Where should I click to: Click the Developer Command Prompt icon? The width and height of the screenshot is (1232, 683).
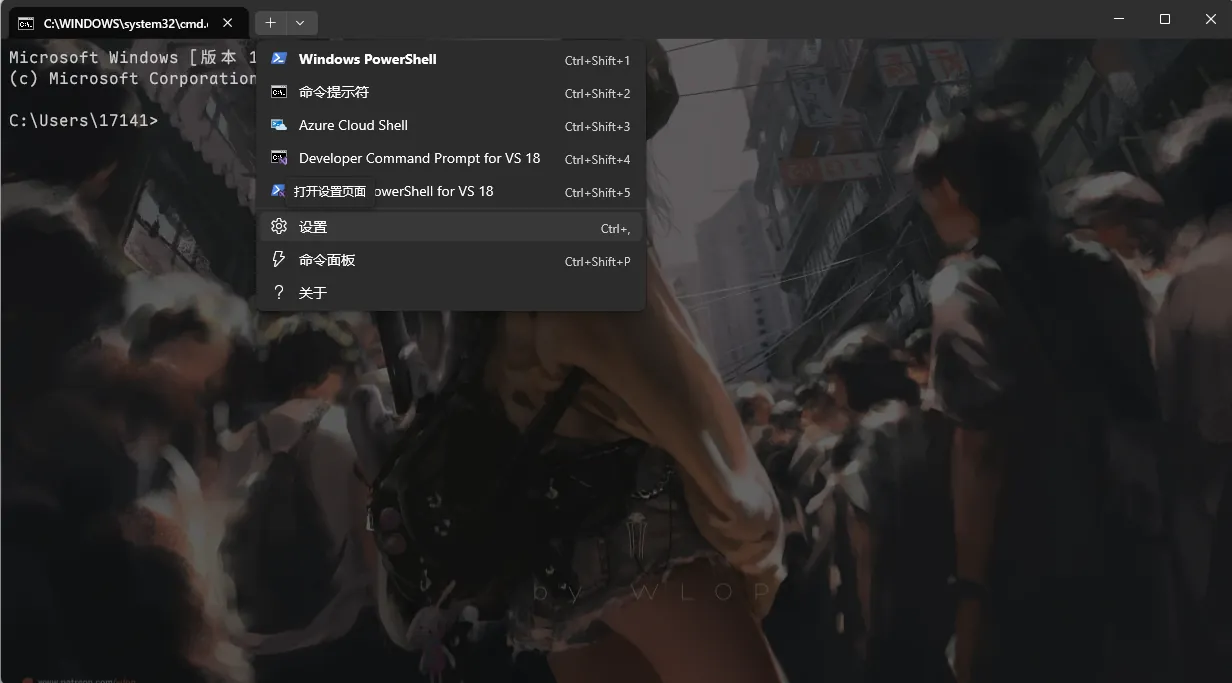pos(279,158)
